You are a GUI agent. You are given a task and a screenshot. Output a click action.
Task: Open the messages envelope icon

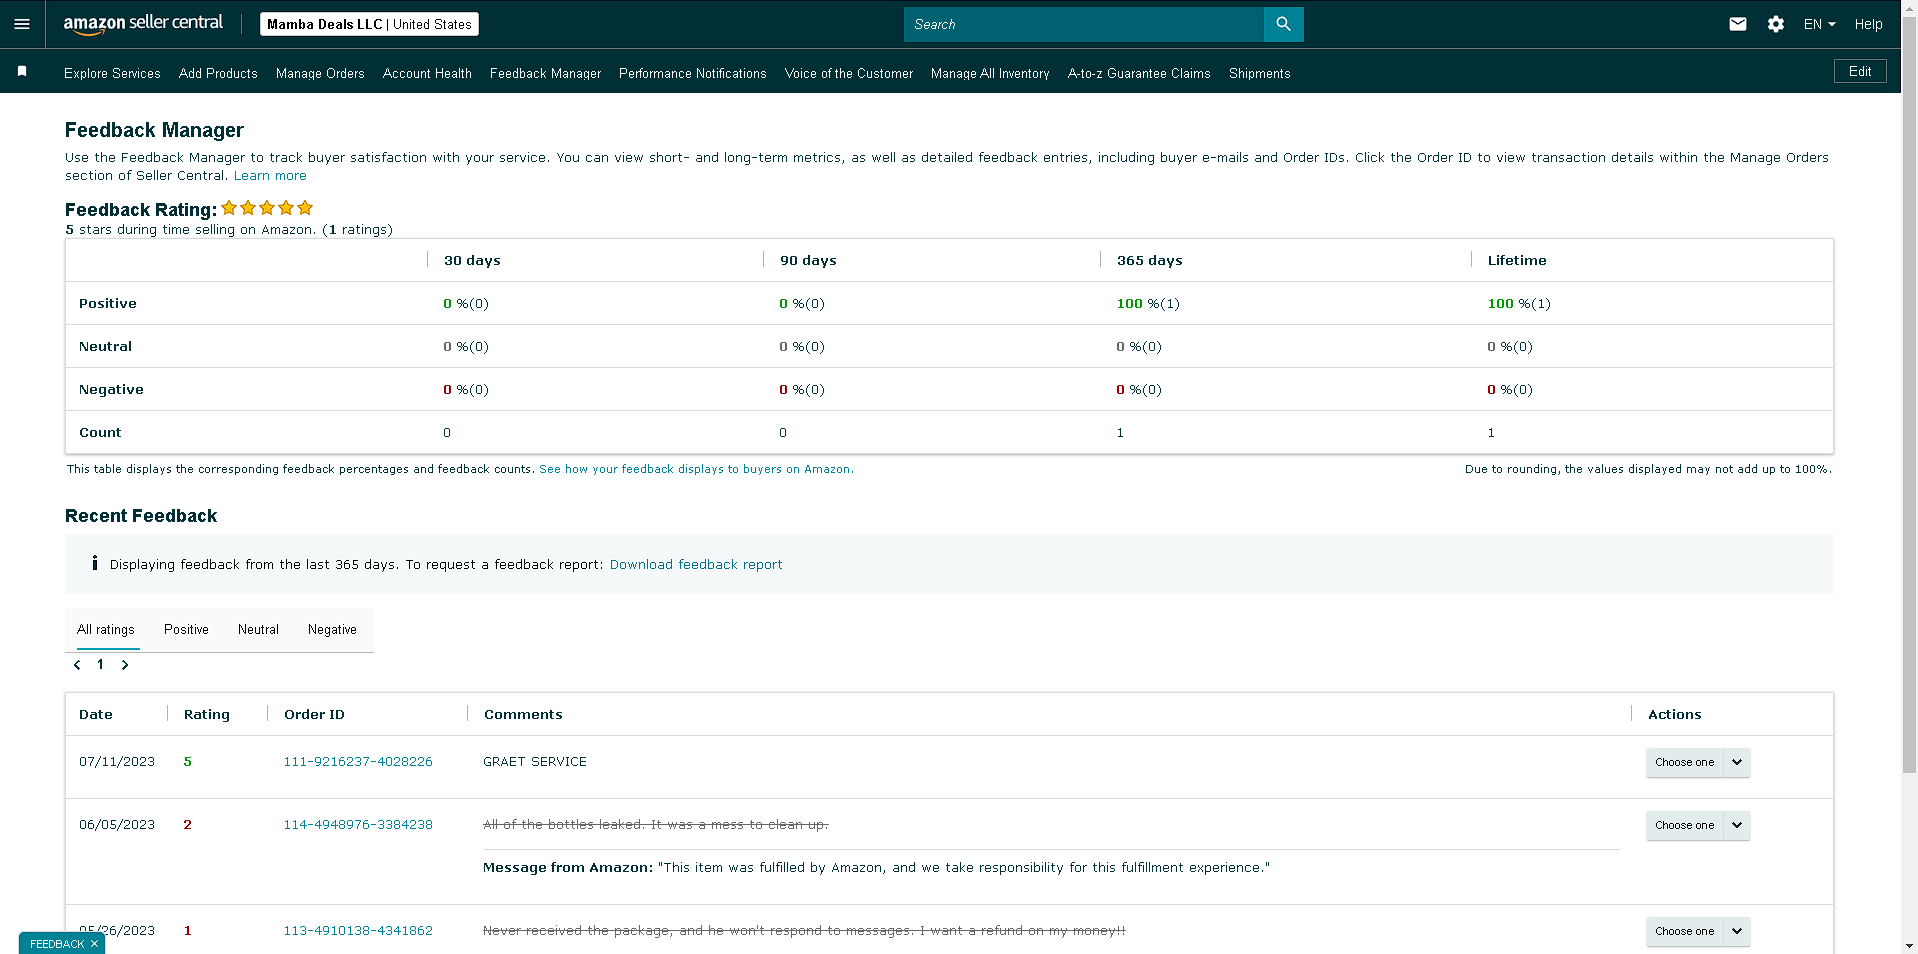click(x=1738, y=24)
